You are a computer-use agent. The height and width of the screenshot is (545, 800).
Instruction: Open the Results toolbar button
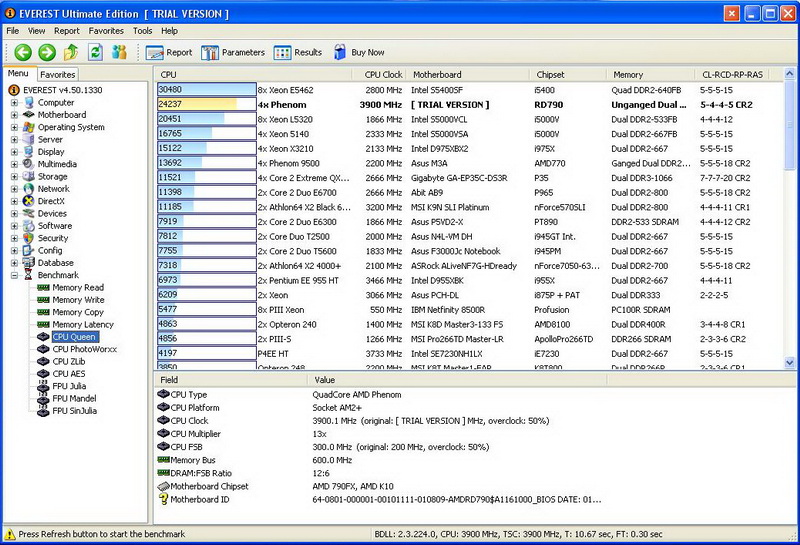coord(298,53)
